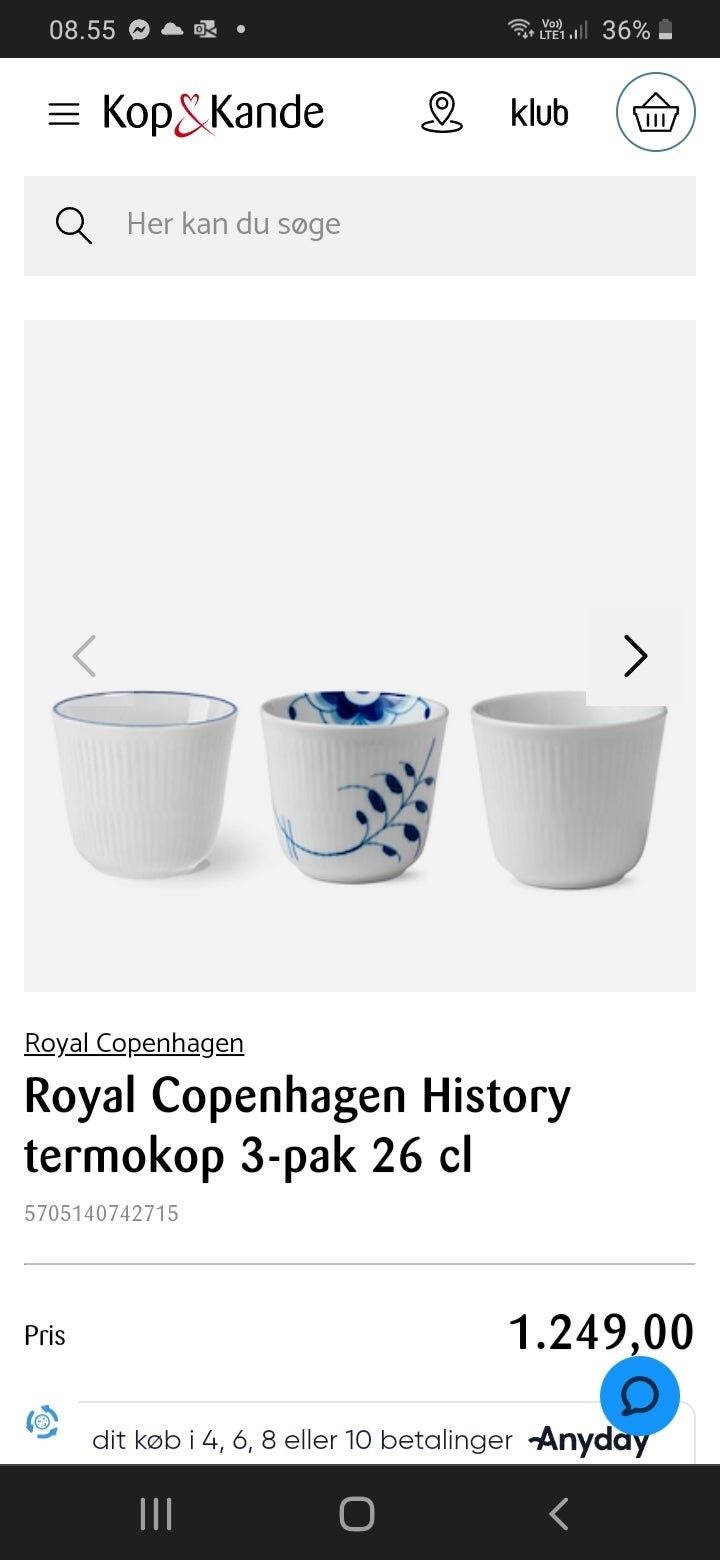720x1560 pixels.
Task: Open the store locator pin icon
Action: 441,113
